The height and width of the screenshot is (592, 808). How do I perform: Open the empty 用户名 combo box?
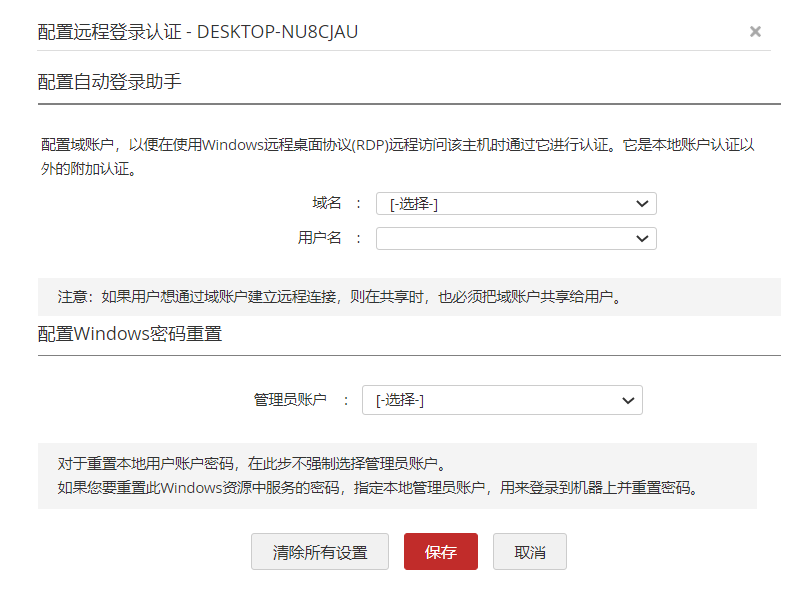coord(516,239)
